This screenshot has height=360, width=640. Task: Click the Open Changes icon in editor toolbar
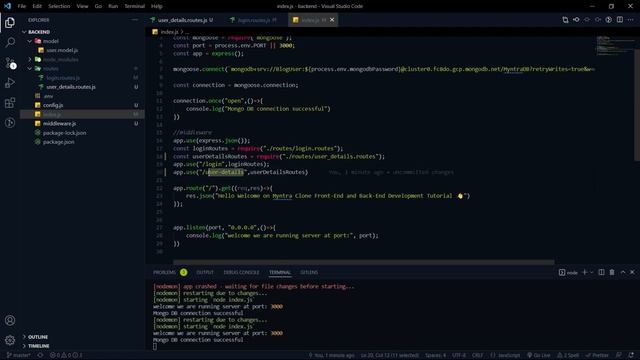565,20
